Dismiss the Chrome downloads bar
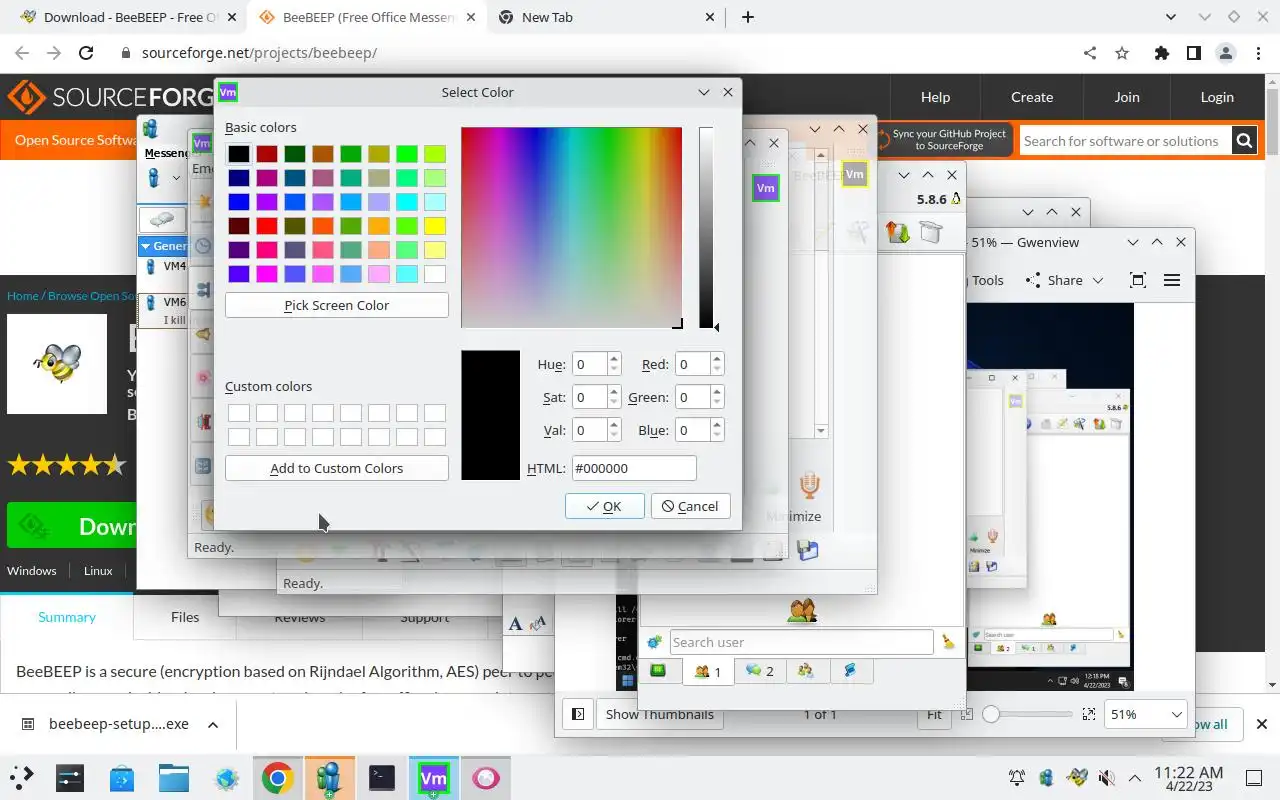The width and height of the screenshot is (1280, 800). click(1261, 724)
